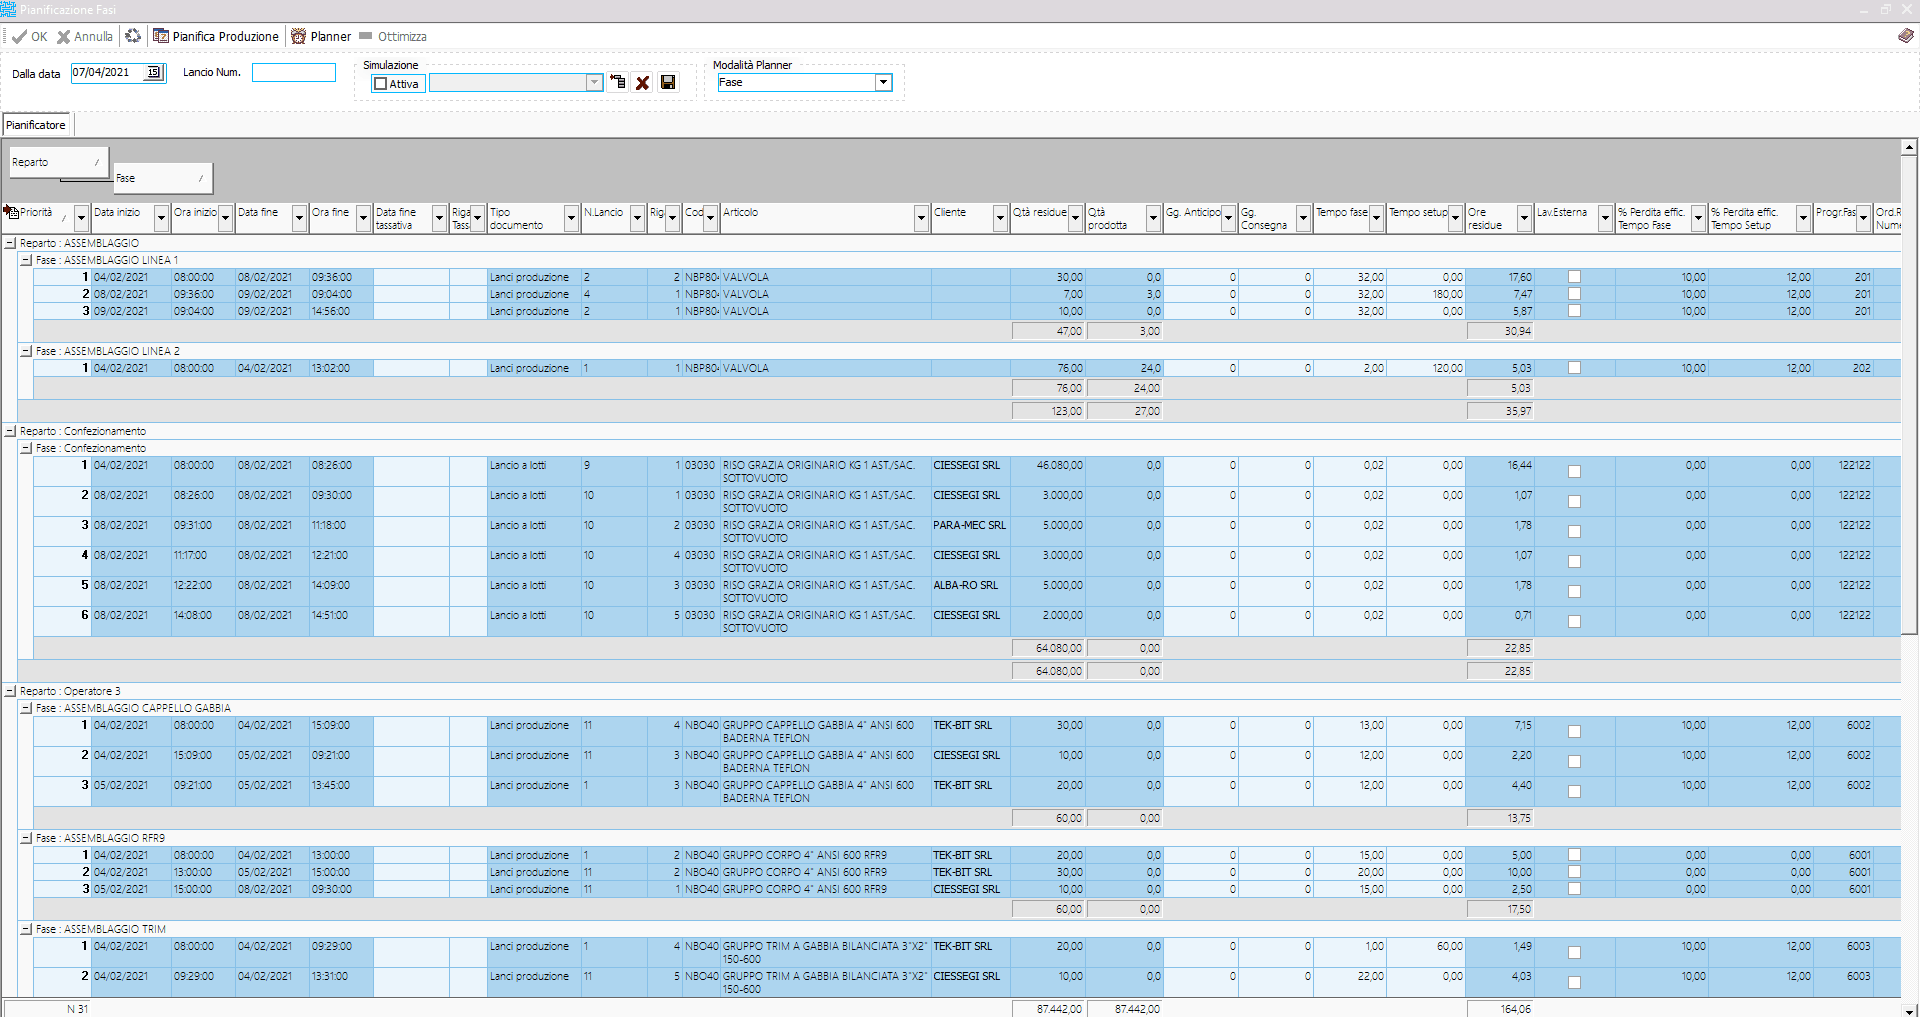Focus the Lancio Num. input field

(294, 72)
